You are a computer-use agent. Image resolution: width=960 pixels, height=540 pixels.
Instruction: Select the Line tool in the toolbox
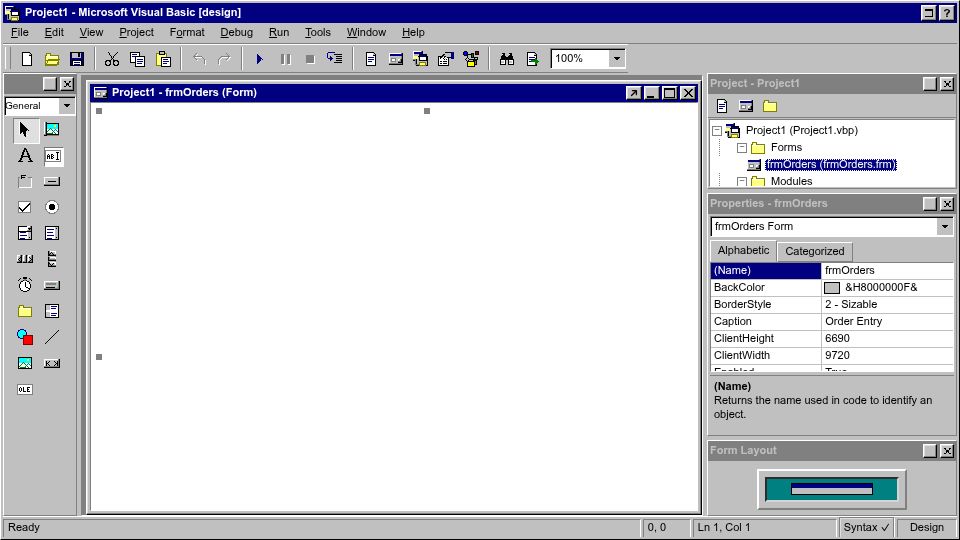[52, 337]
